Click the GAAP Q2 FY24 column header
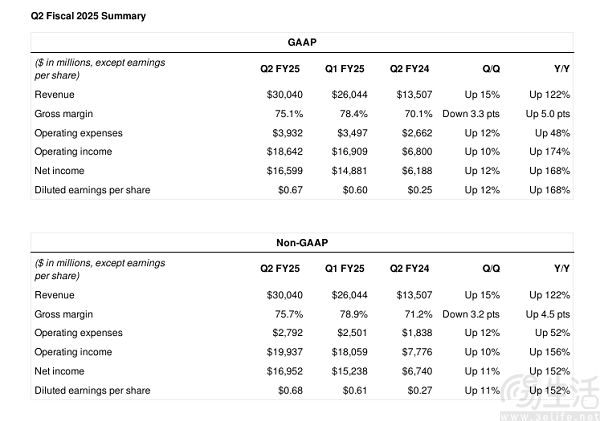The height and width of the screenshot is (421, 600). (409, 69)
